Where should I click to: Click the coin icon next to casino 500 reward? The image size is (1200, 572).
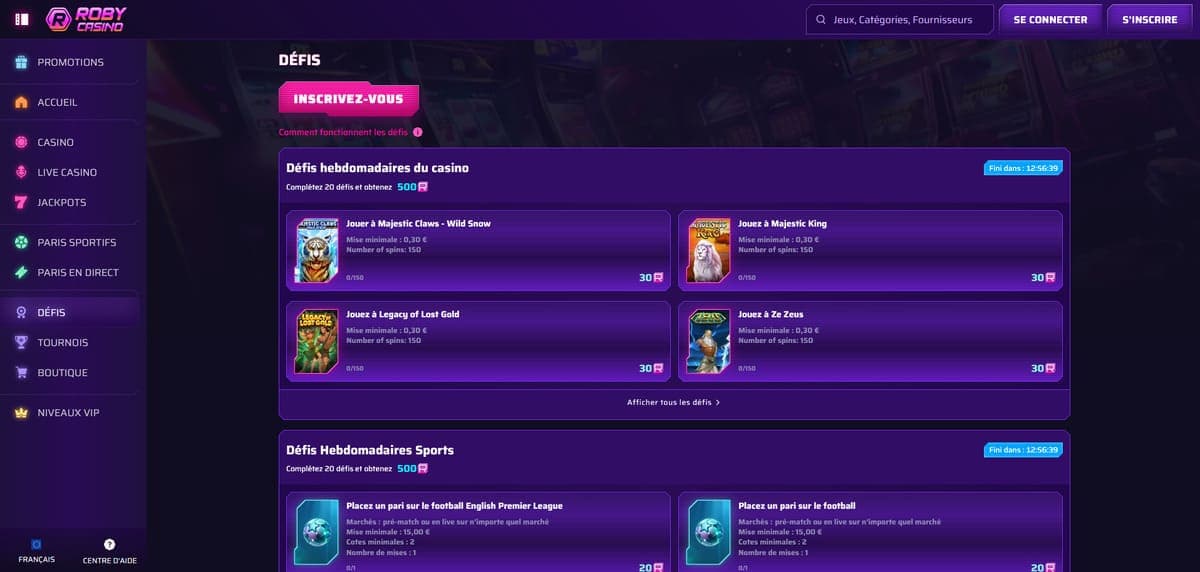coord(423,187)
